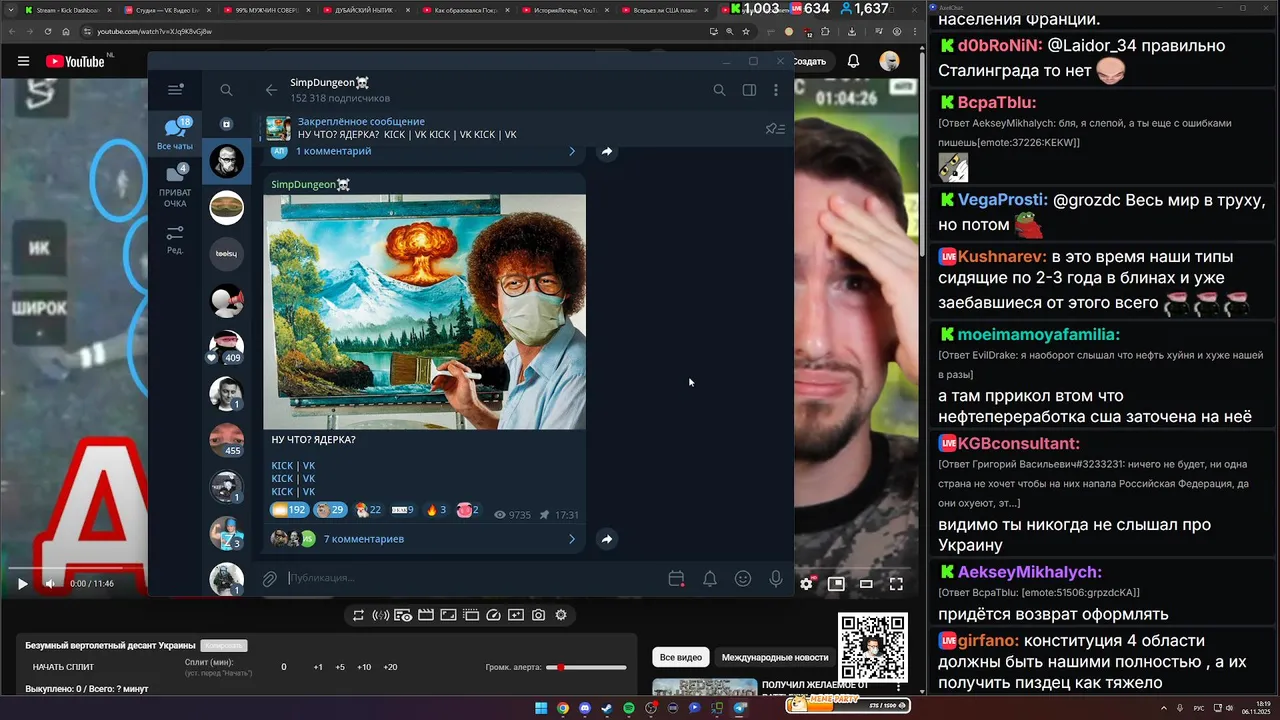Click the Ред. edit folders button
Image resolution: width=1280 pixels, height=720 pixels.
[x=175, y=240]
